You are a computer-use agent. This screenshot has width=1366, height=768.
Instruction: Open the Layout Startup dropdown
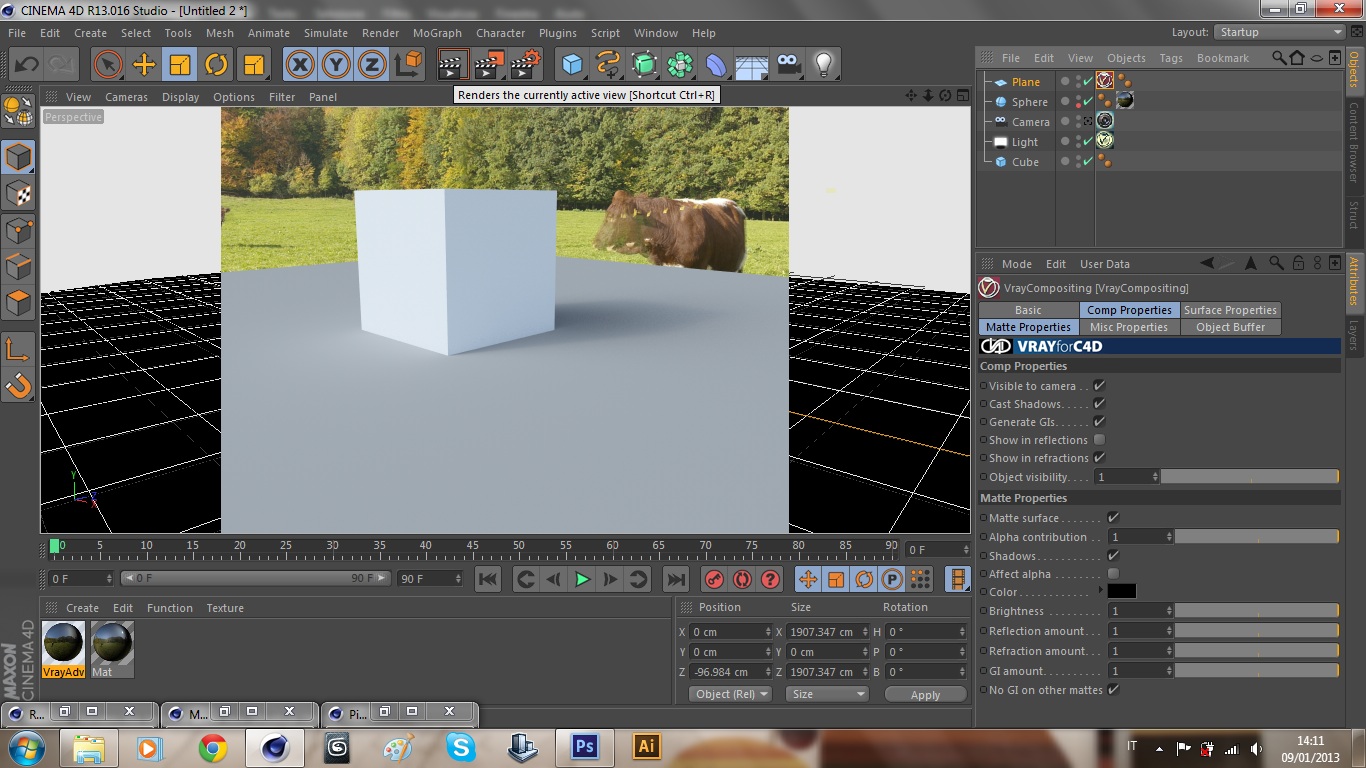[1277, 32]
